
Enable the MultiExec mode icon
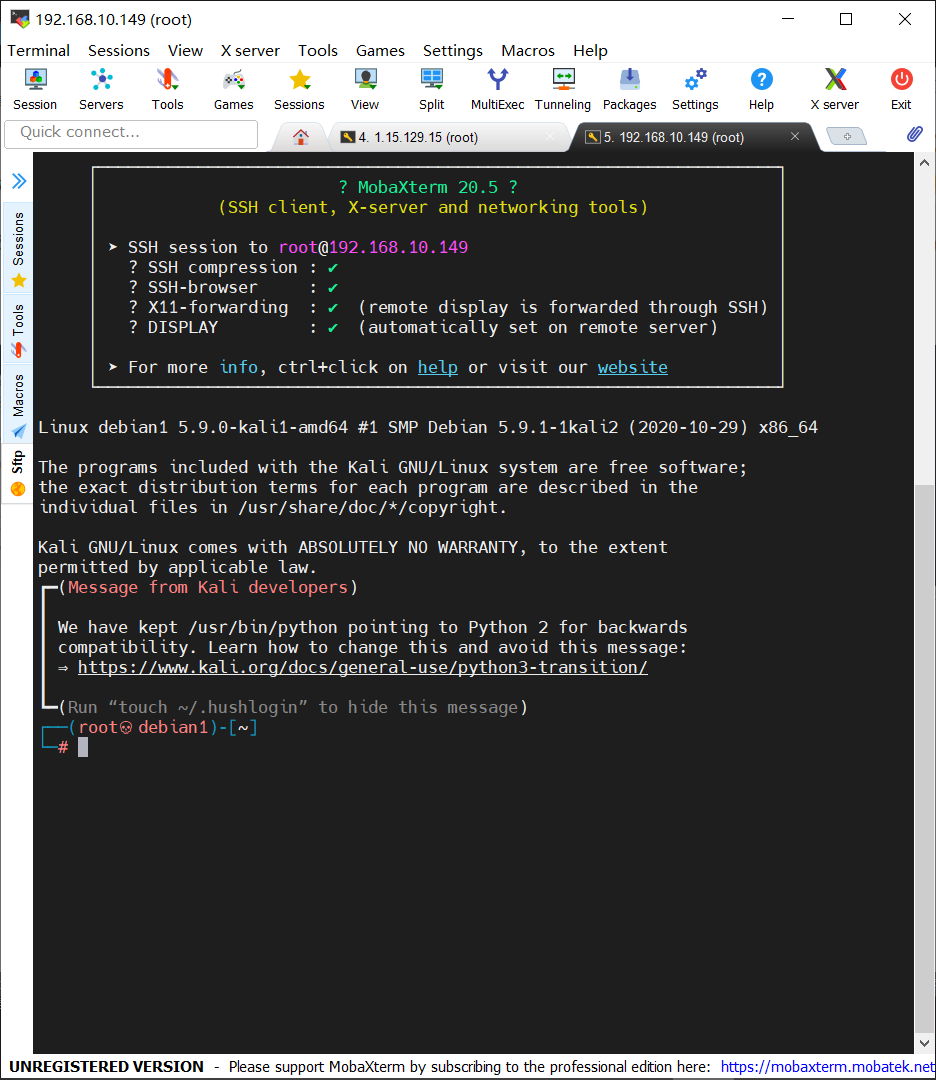coord(497,90)
